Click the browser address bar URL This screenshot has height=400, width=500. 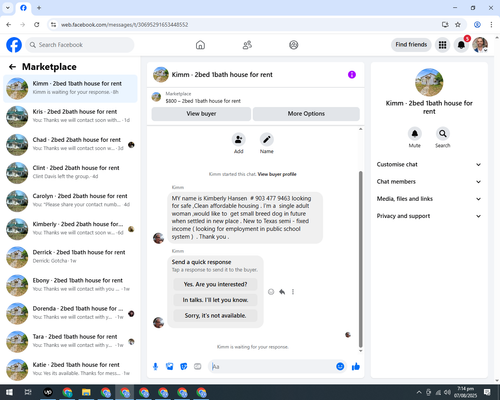click(125, 25)
